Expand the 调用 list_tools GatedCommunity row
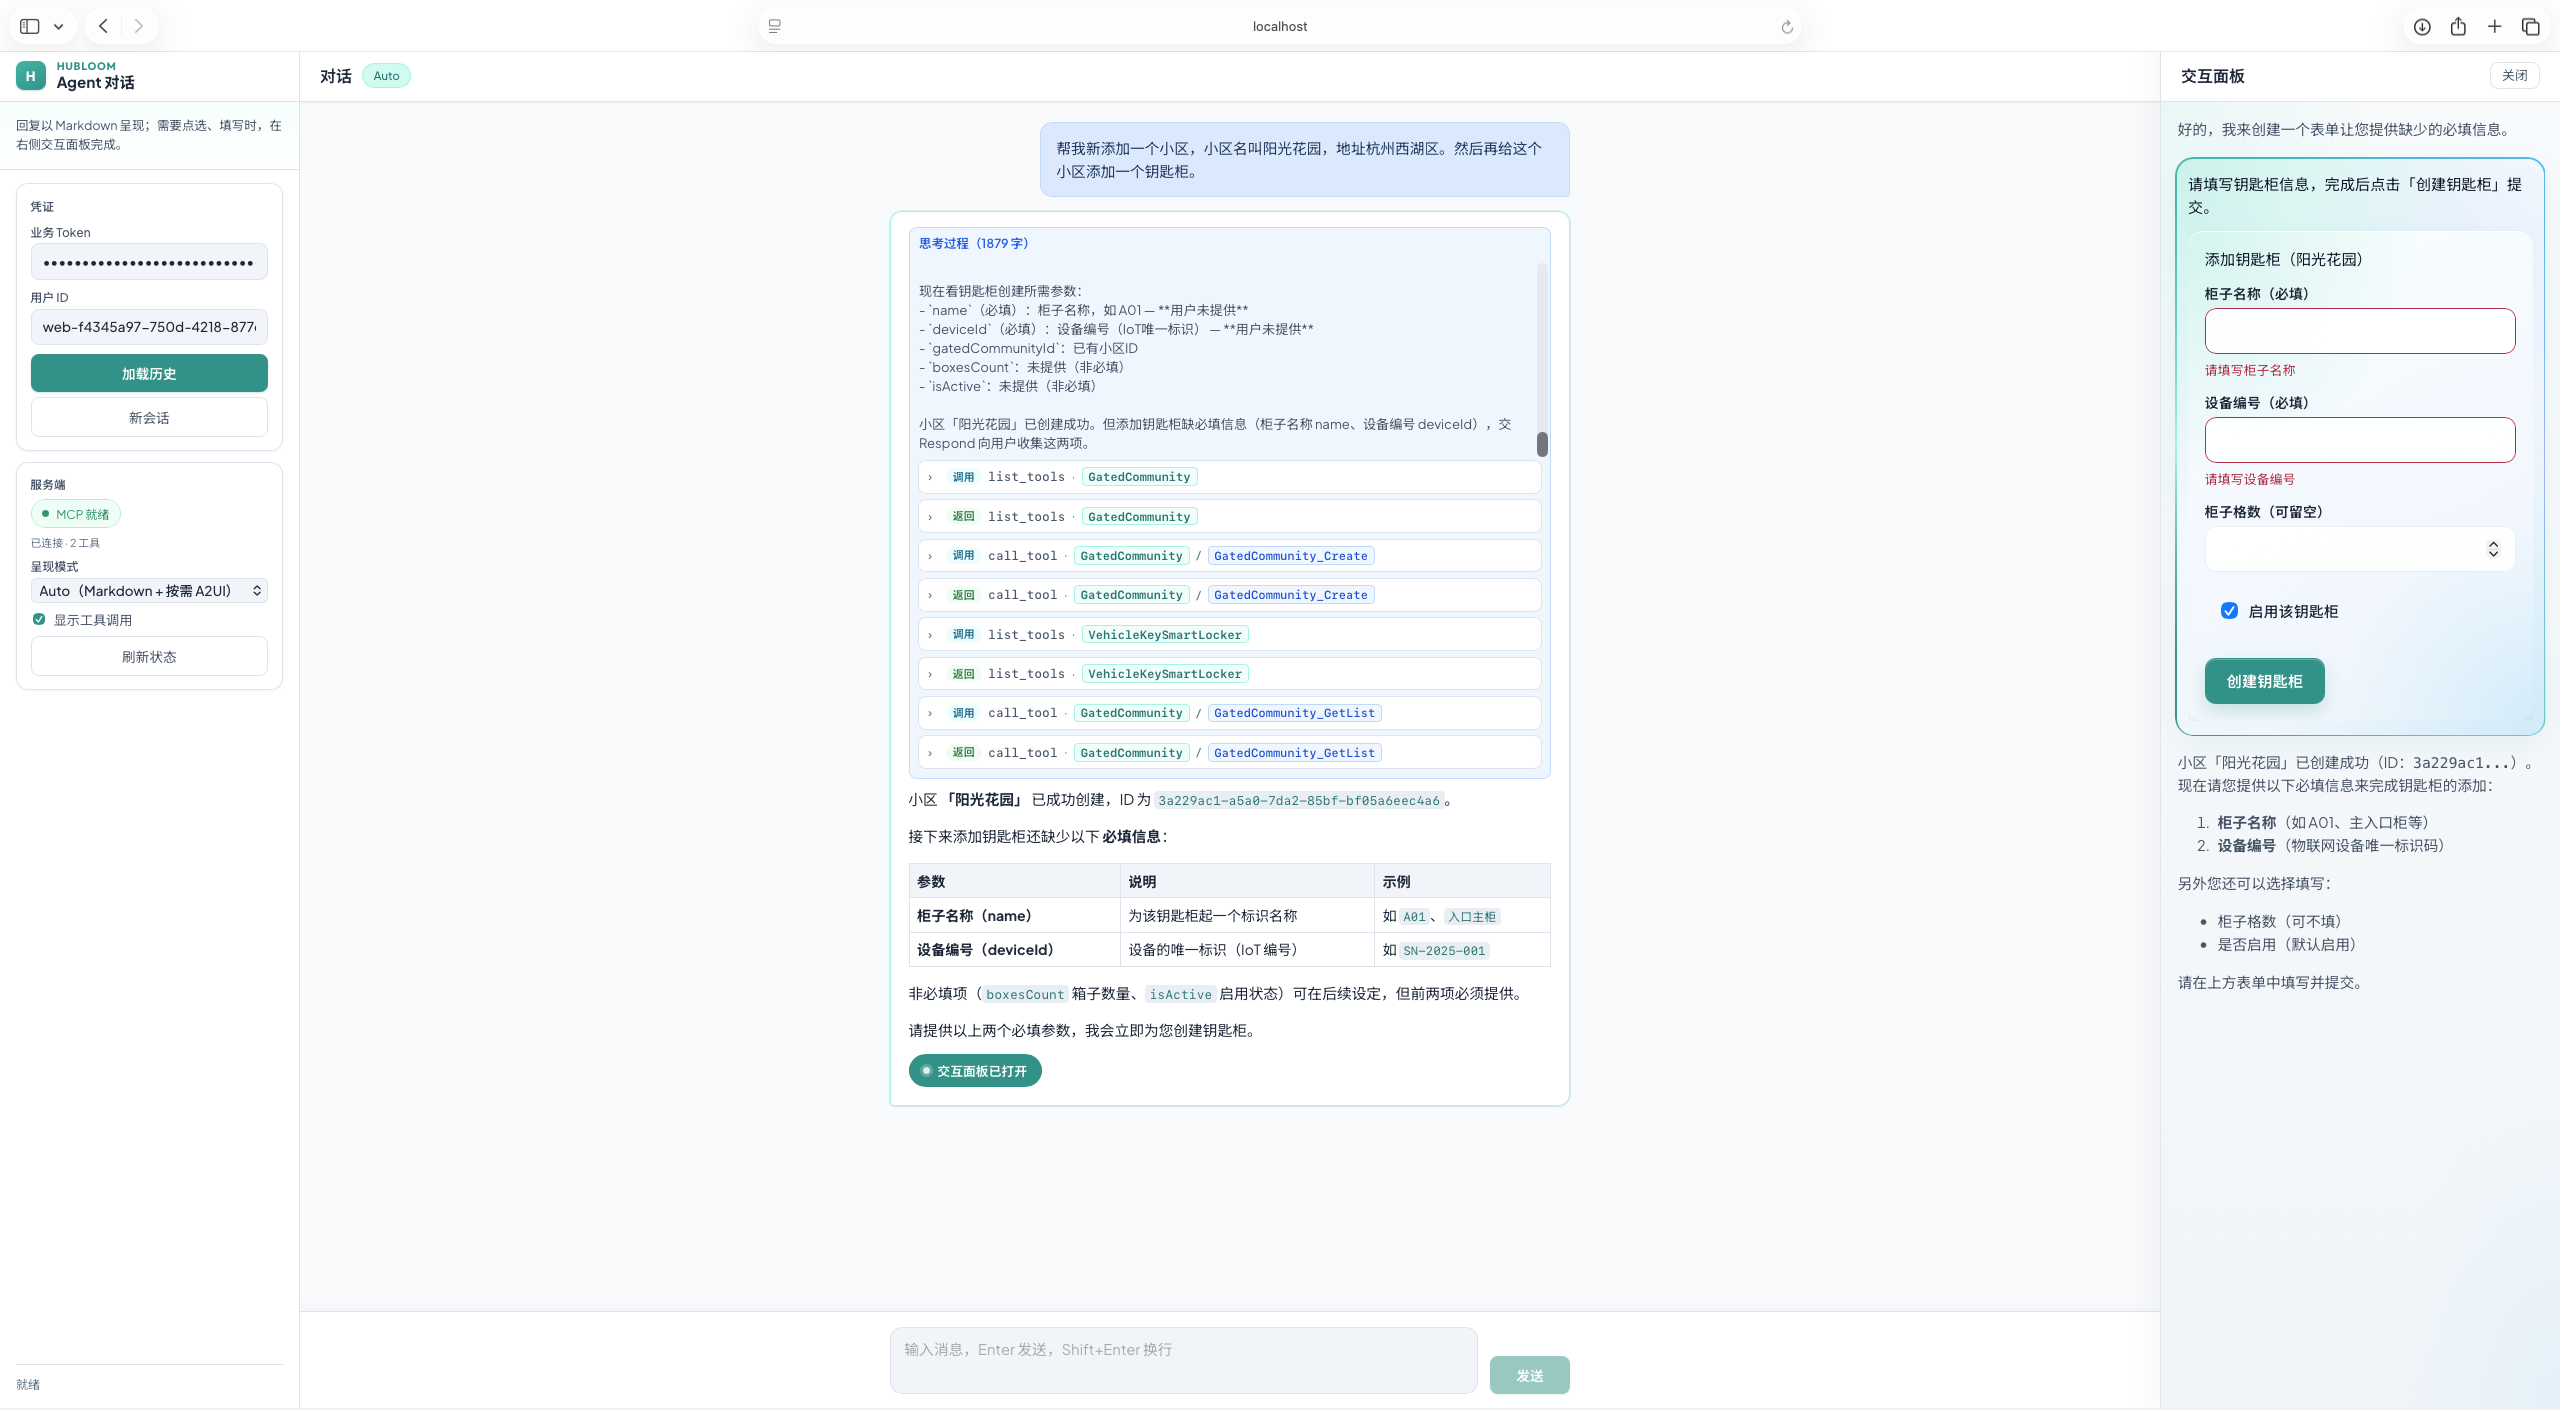This screenshot has width=2560, height=1410. click(1229, 477)
